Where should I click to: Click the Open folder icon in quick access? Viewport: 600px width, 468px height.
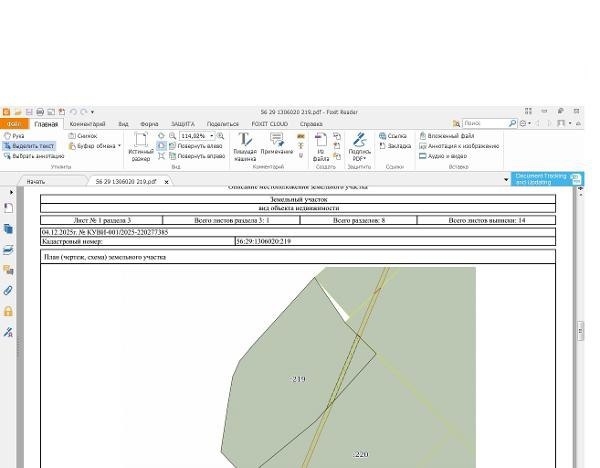pyautogui.click(x=18, y=112)
